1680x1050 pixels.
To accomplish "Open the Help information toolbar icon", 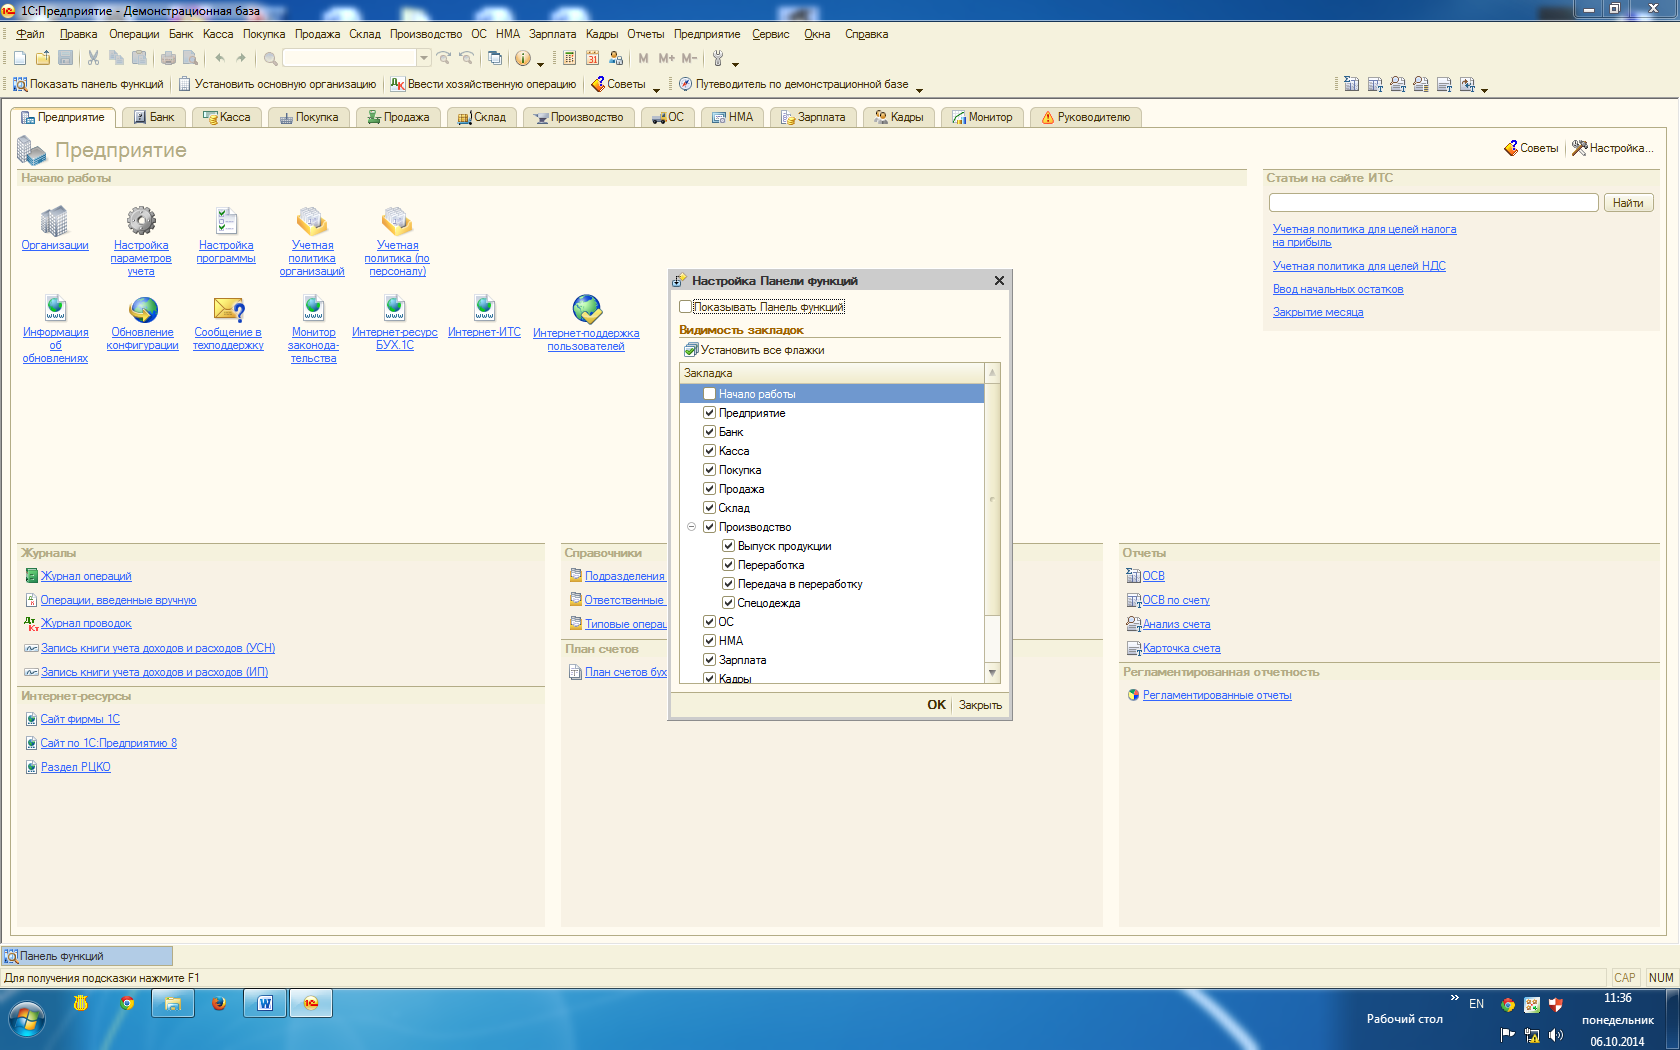I will (522, 58).
